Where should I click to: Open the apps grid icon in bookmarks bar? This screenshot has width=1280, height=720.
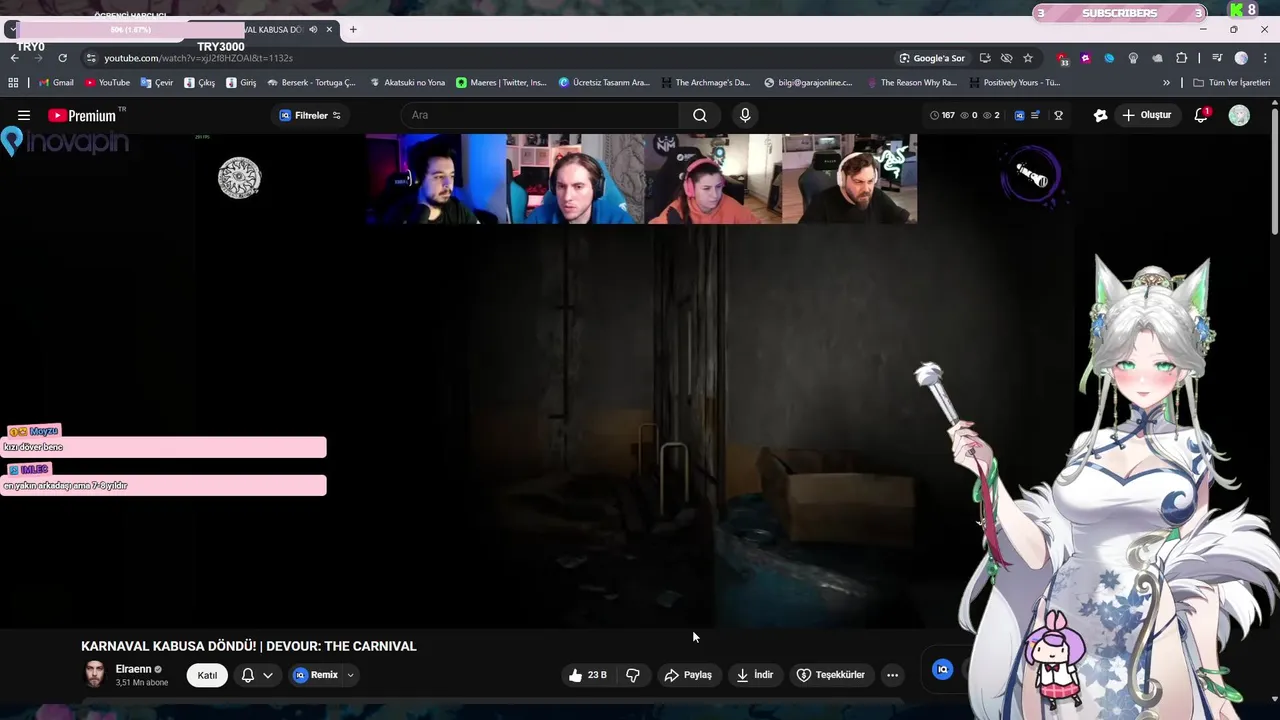click(13, 83)
